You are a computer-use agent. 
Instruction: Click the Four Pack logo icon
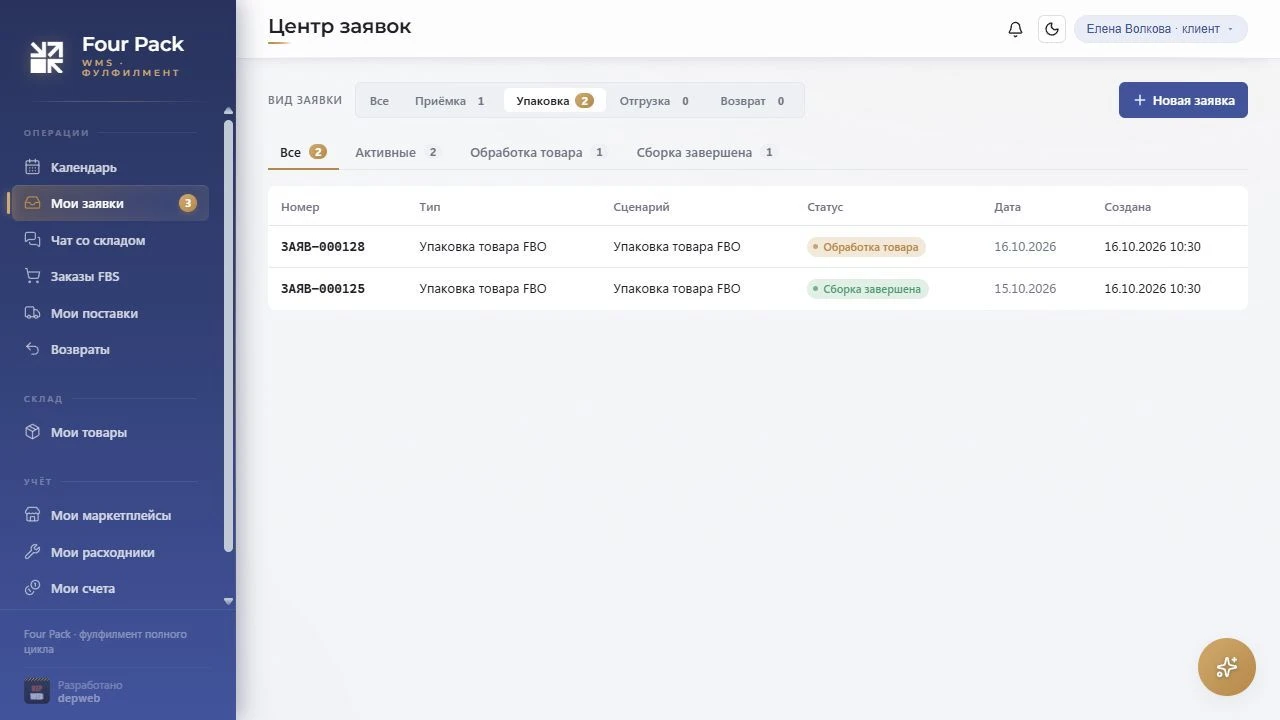[46, 57]
